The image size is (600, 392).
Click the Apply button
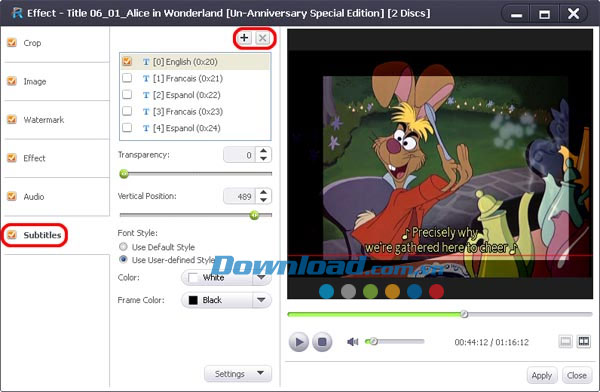click(542, 376)
